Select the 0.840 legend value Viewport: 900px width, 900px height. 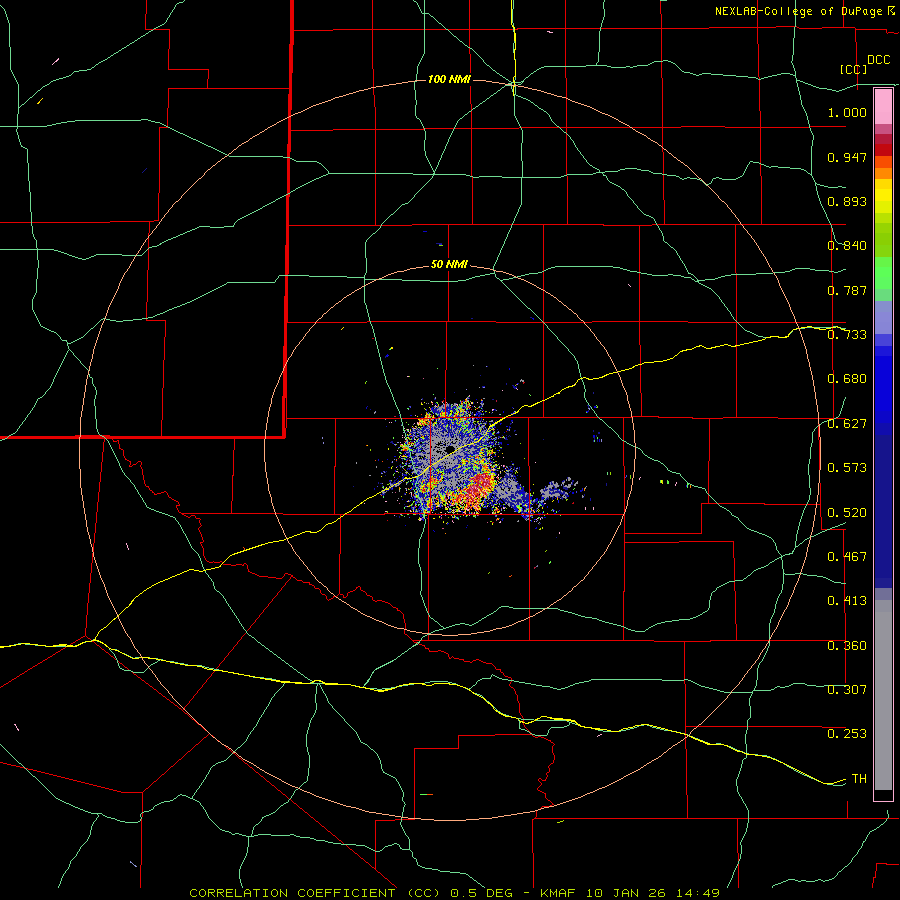[x=847, y=246]
